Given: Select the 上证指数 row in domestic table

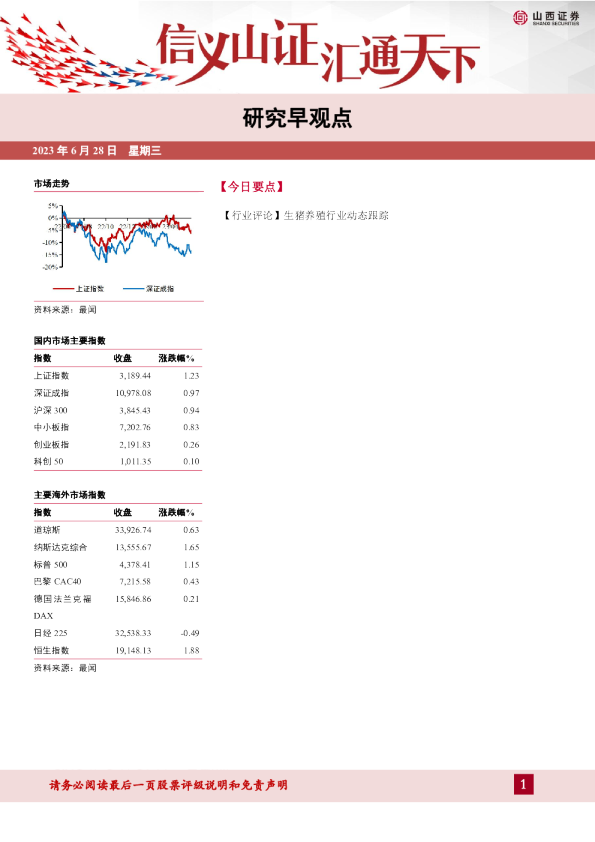Looking at the screenshot, I should click(118, 376).
